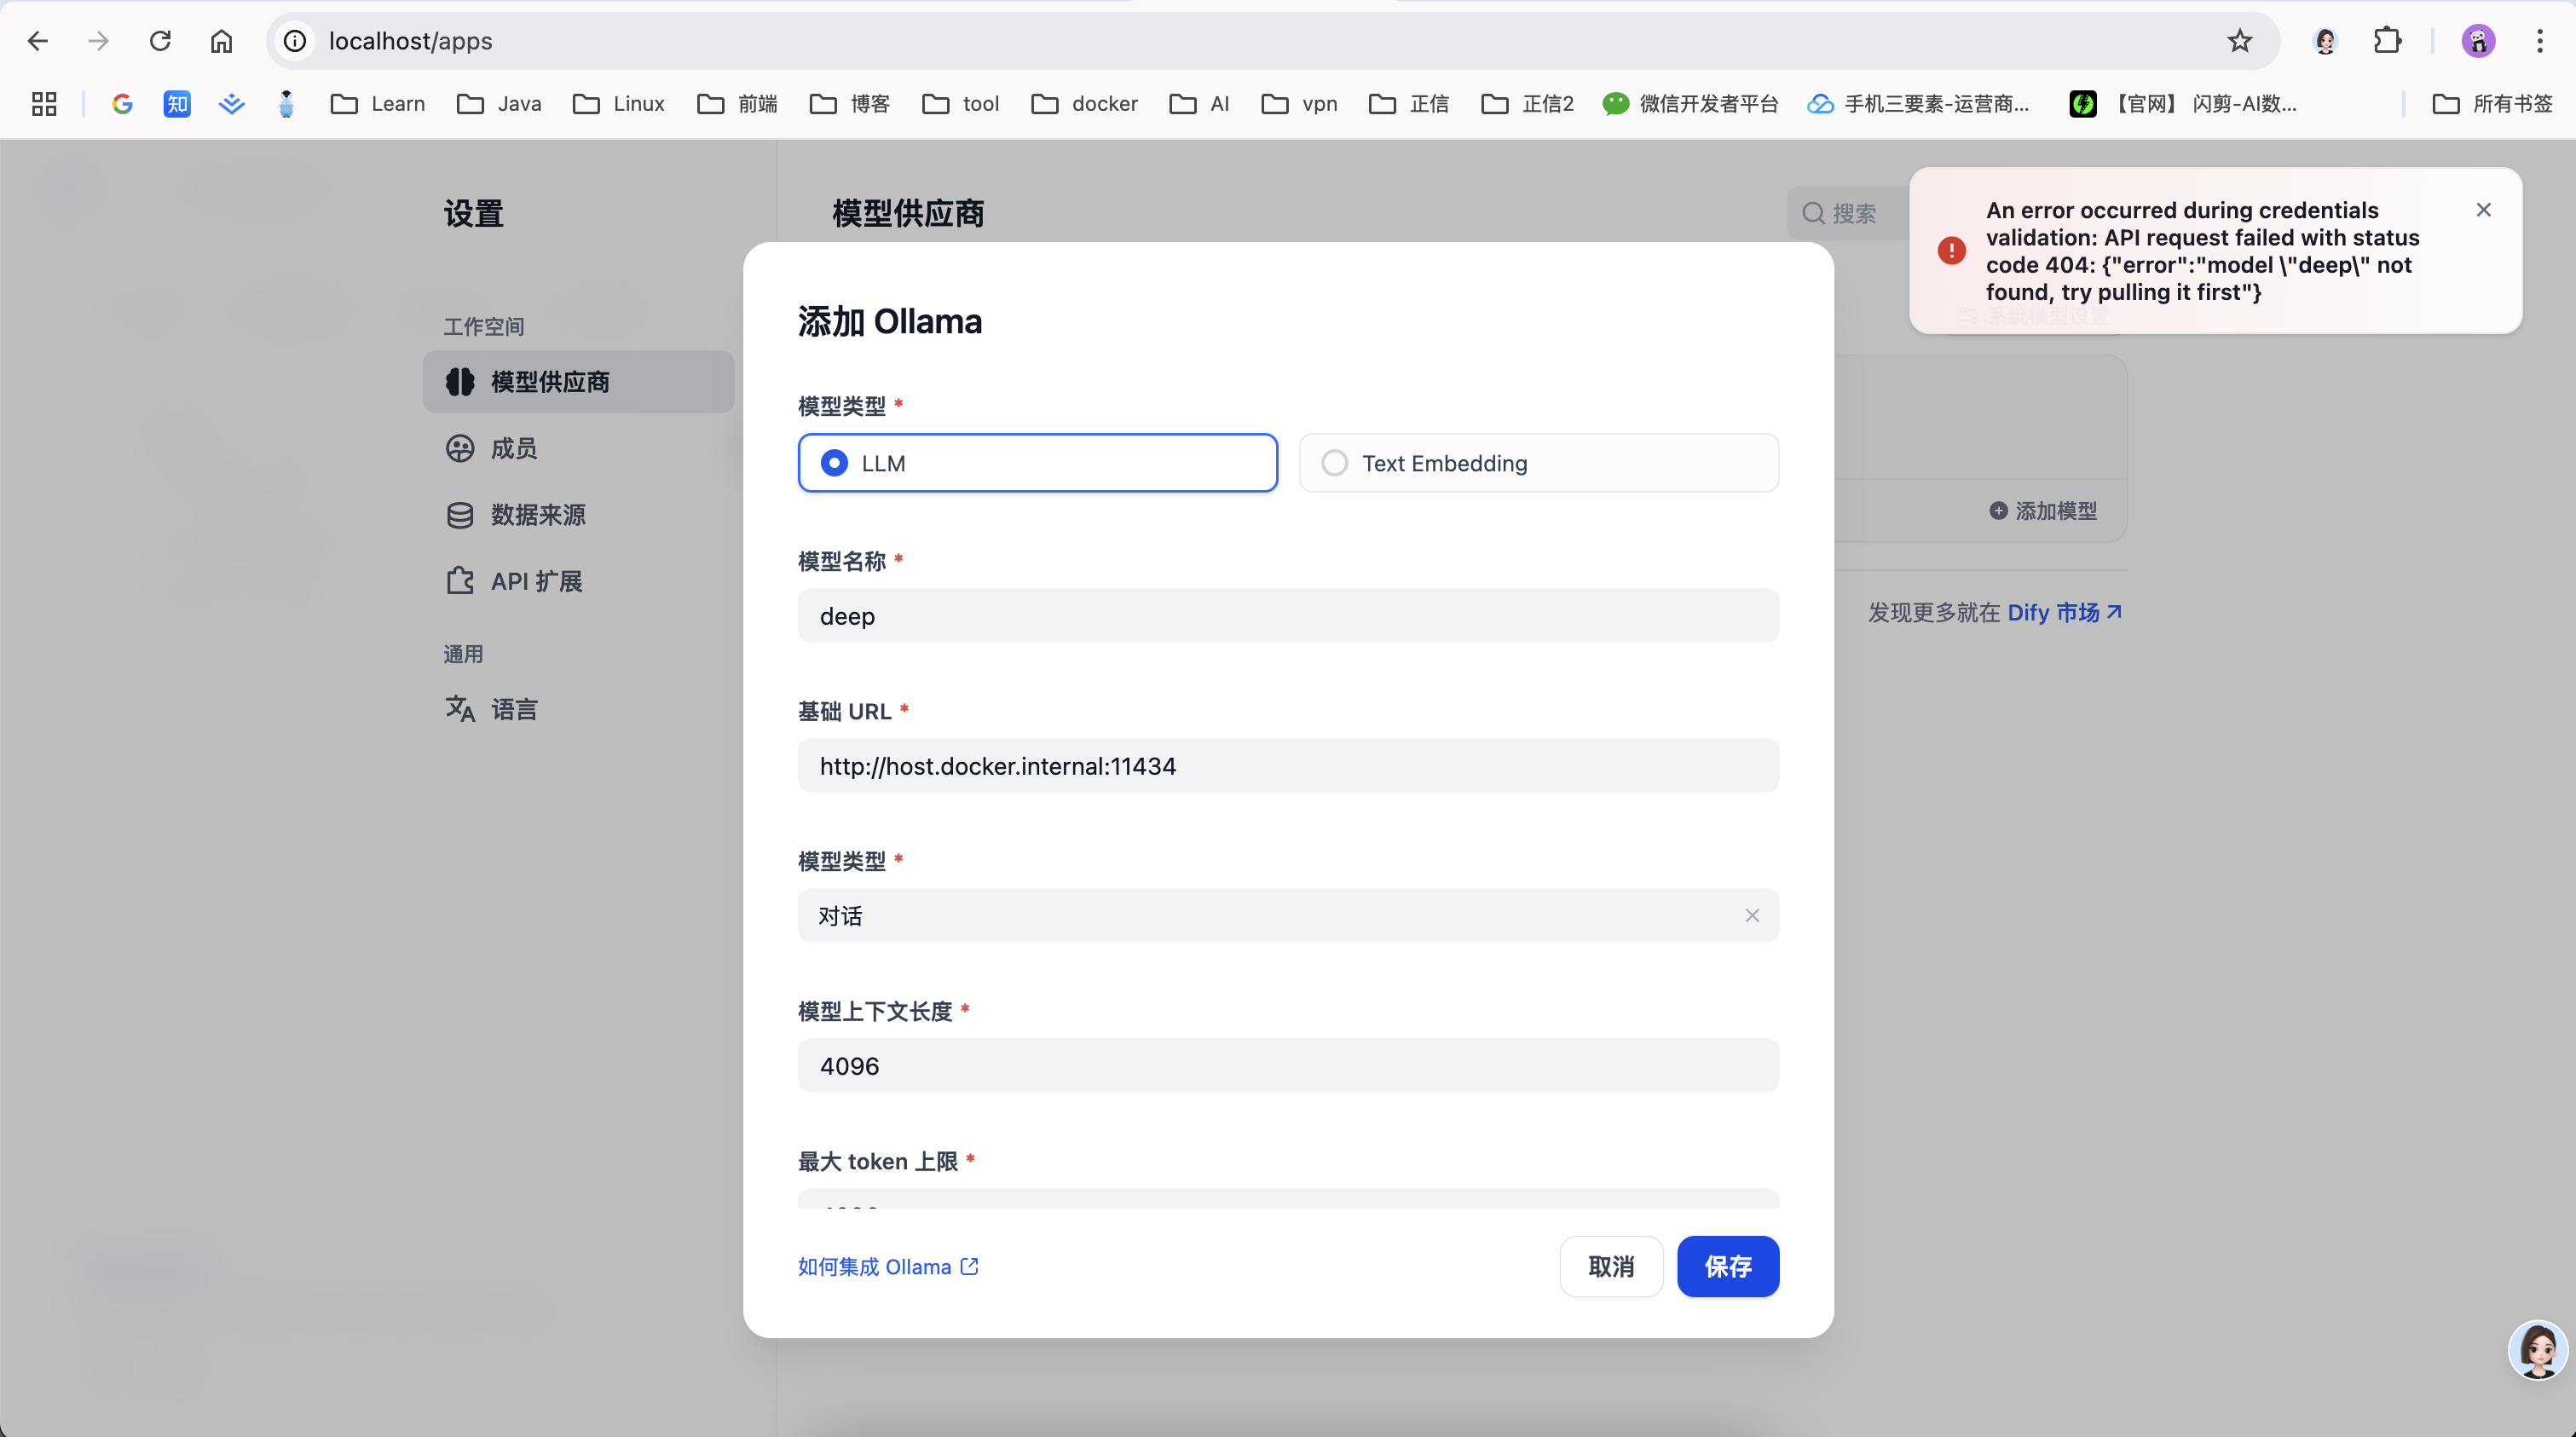The height and width of the screenshot is (1437, 2576).
Task: Click the 保存 button
Action: pyautogui.click(x=1727, y=1266)
